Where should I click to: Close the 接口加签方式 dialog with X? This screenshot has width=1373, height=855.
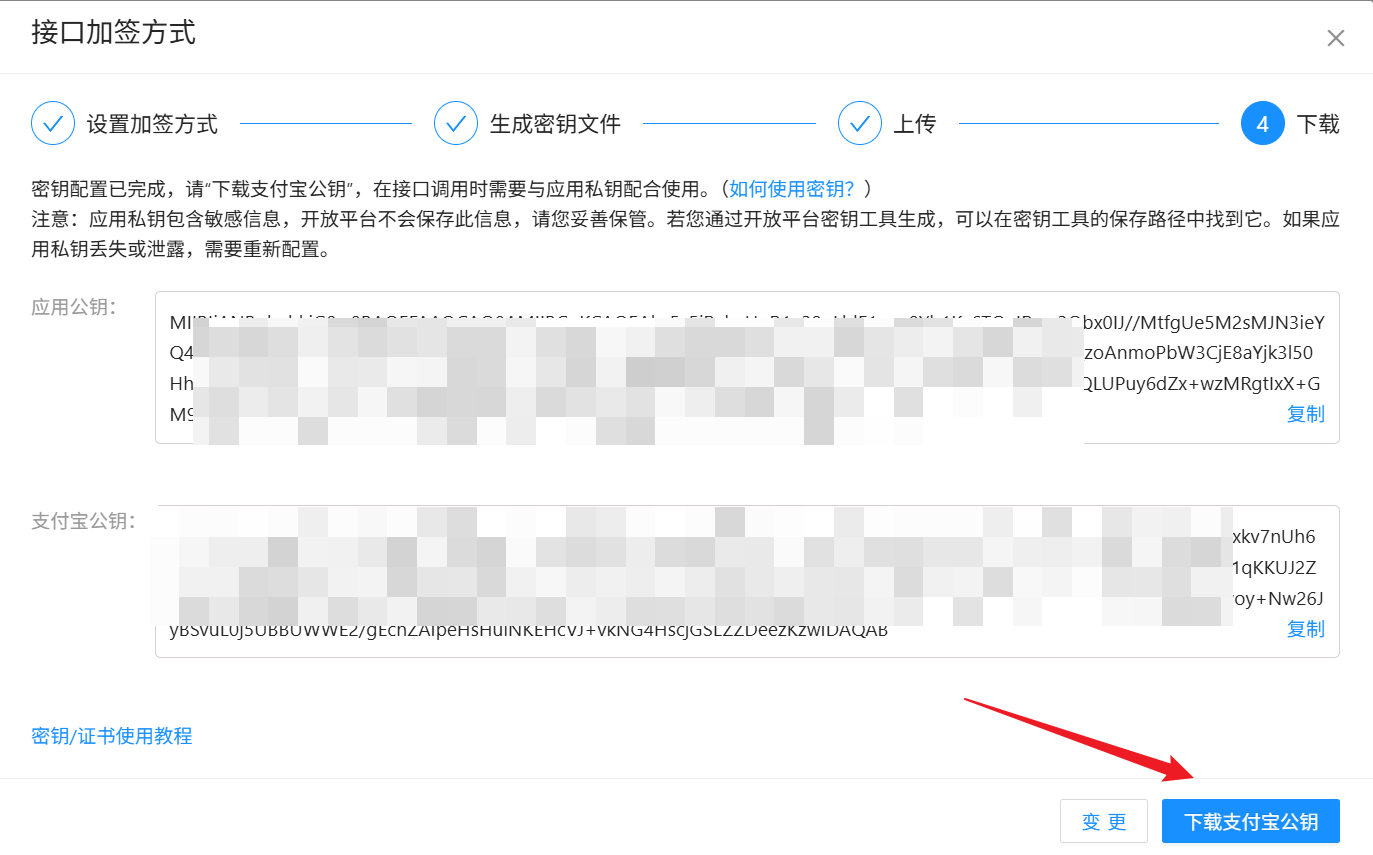tap(1335, 39)
